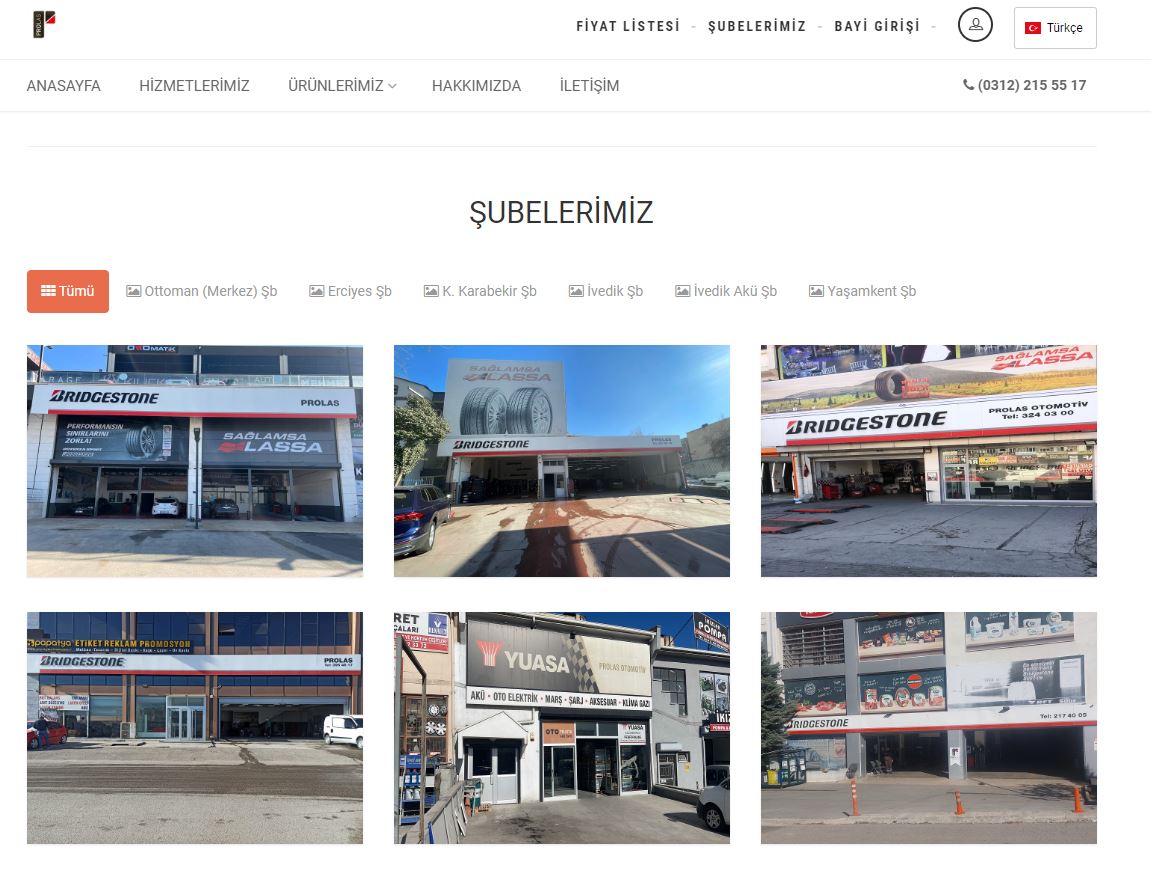Open the YUASA storefront photo
This screenshot has height=876, width=1151.
click(562, 728)
